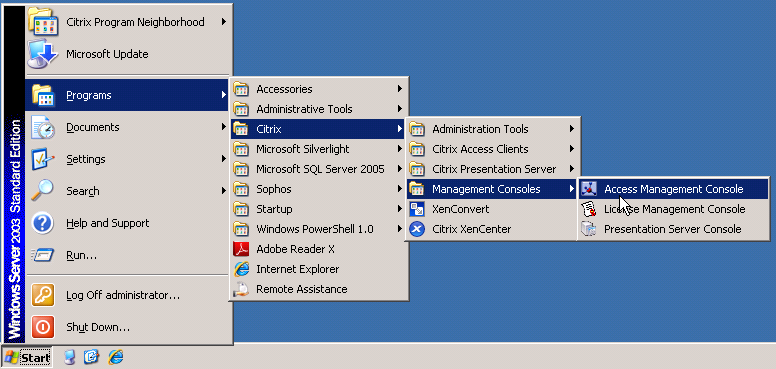Click Internet Explorer quick launch icon
776x369 pixels.
pos(116,357)
